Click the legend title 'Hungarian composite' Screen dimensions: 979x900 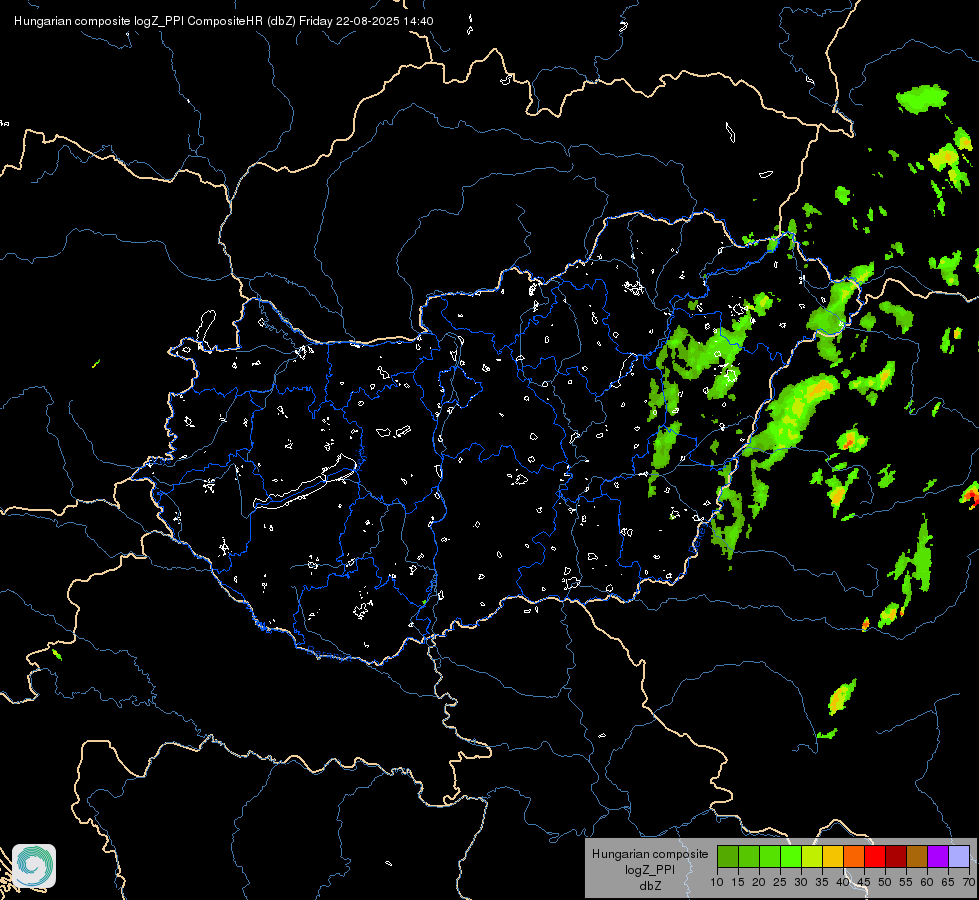click(650, 854)
